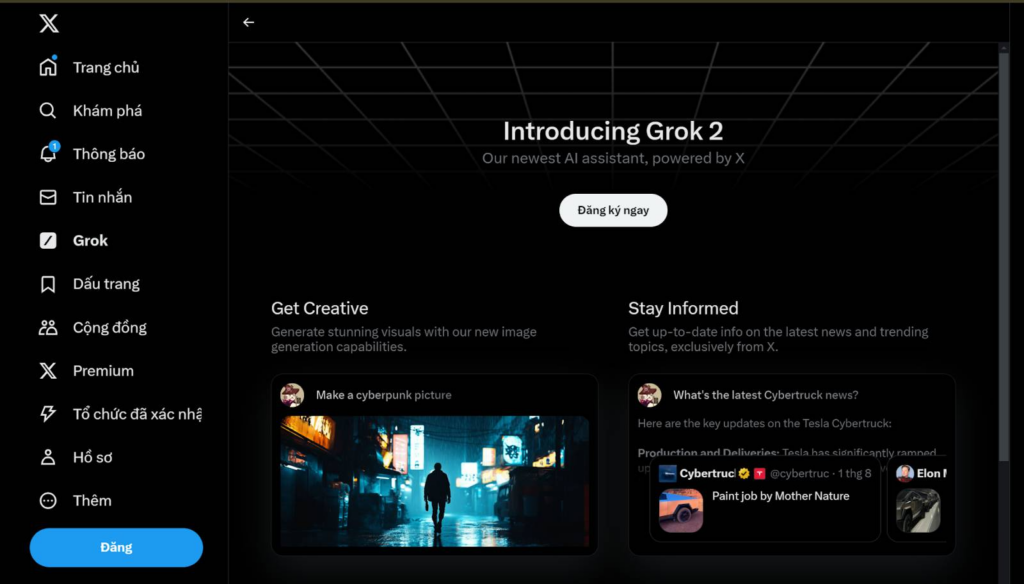Click the cyberpunk street image thumbnail
The height and width of the screenshot is (584, 1024).
click(434, 481)
